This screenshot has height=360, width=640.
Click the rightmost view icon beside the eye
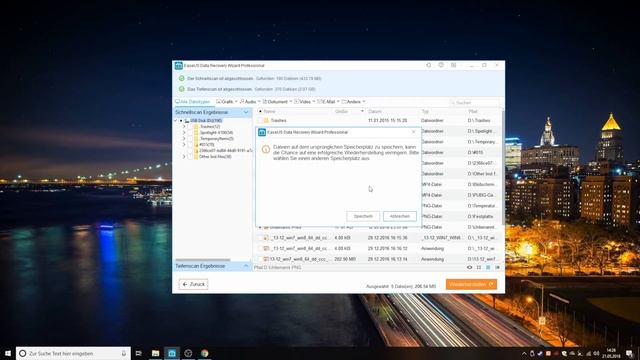(497, 267)
